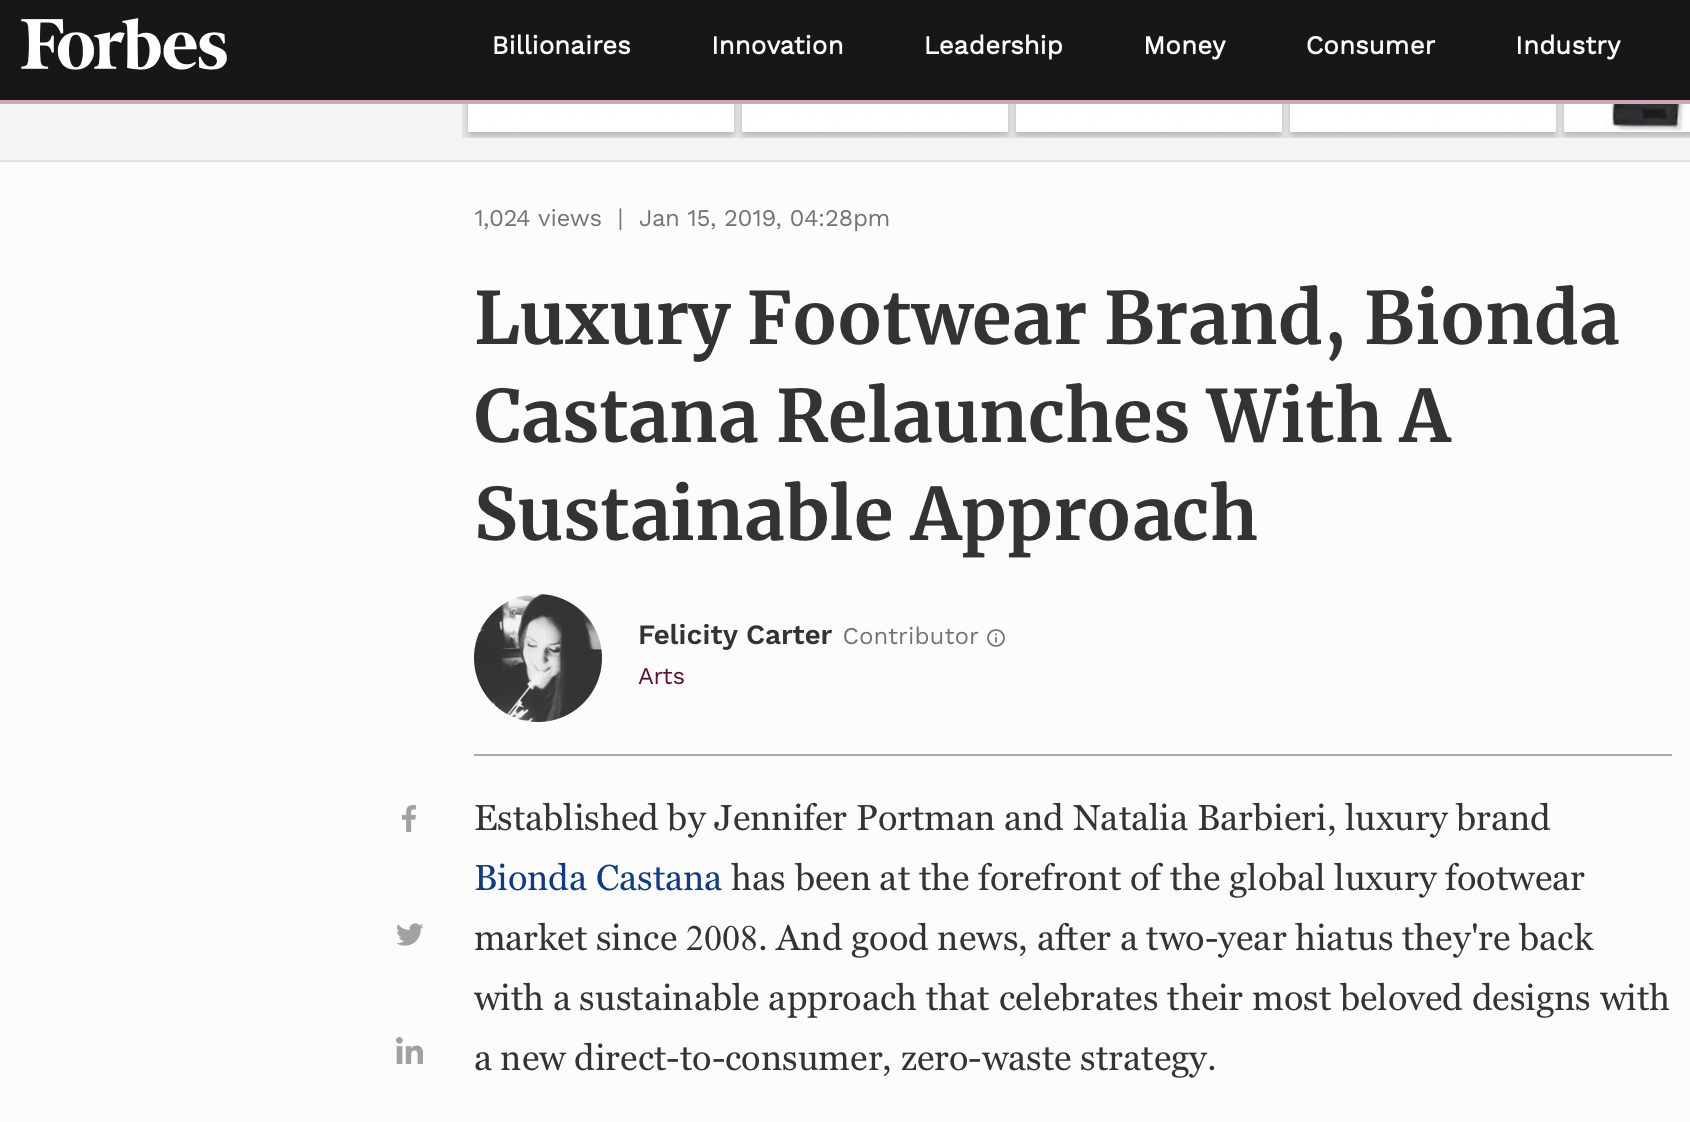Open the Arts category link
The height and width of the screenshot is (1122, 1690).
(x=661, y=677)
